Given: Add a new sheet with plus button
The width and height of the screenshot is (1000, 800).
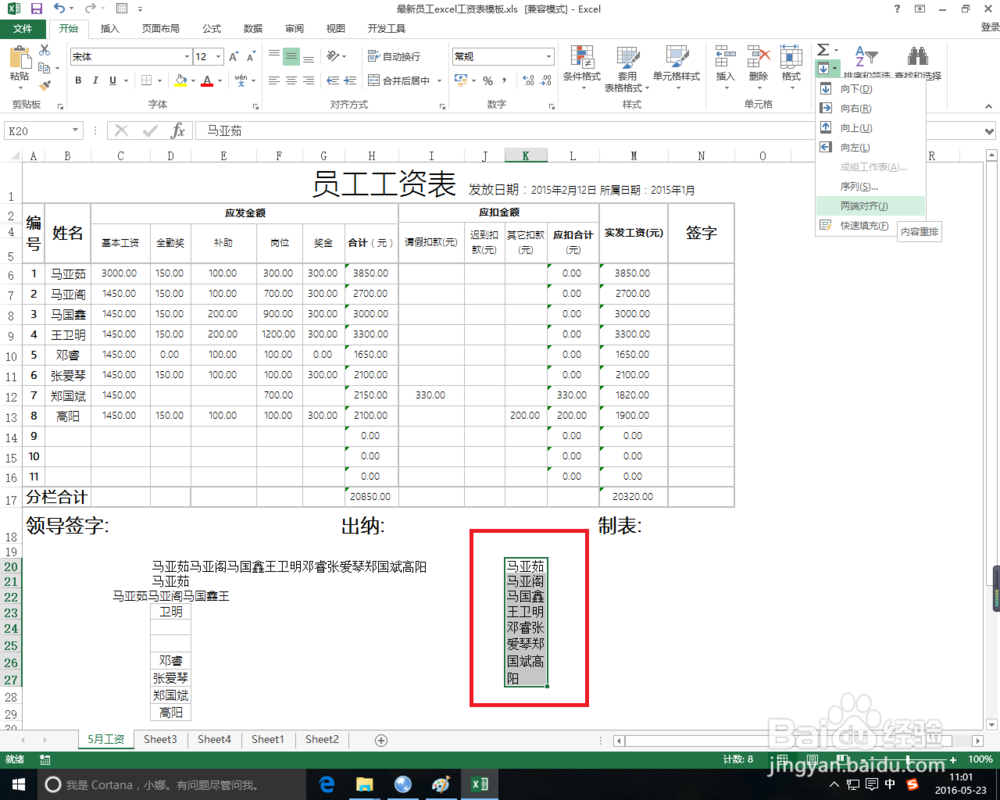Looking at the screenshot, I should [381, 740].
